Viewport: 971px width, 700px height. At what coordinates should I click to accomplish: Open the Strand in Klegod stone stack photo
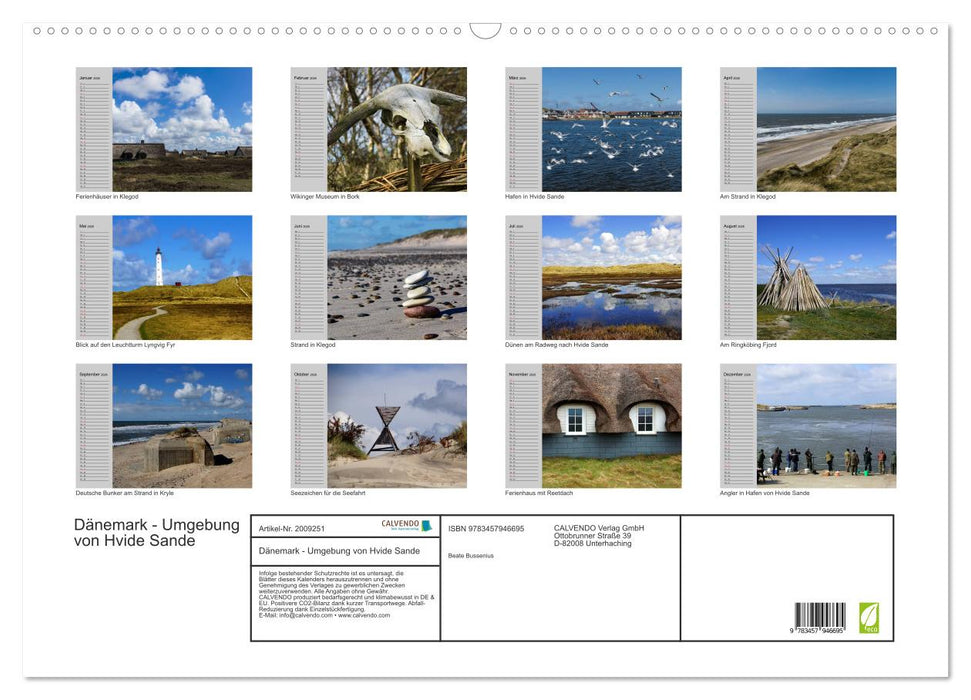pos(400,275)
